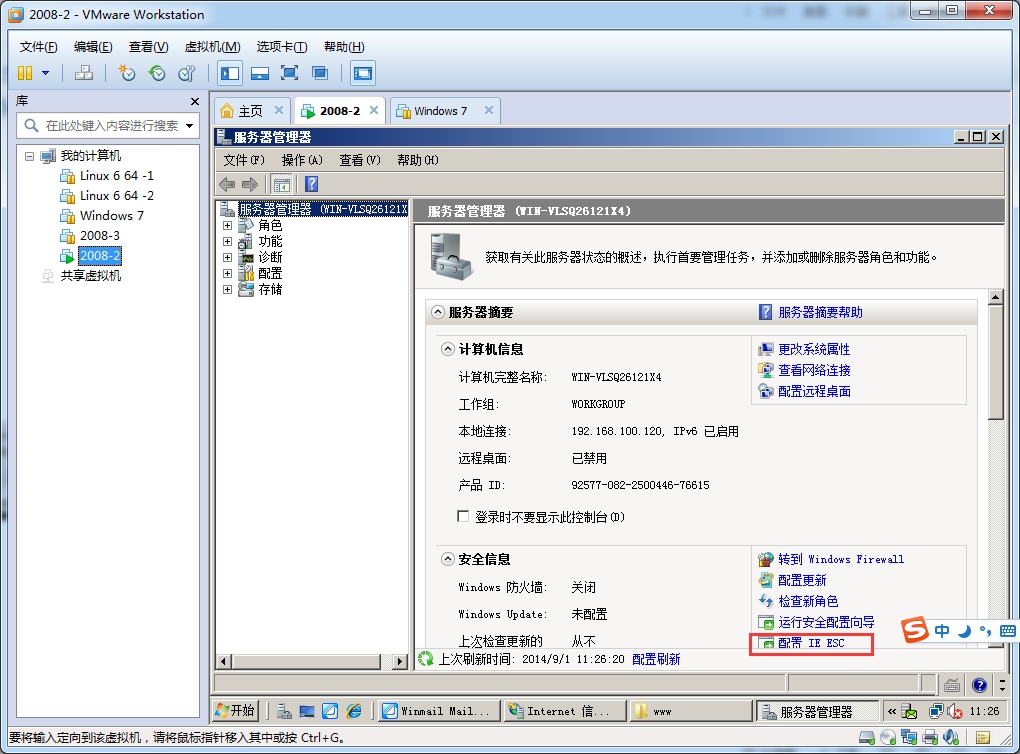Switch to the 主页 tab
The width and height of the screenshot is (1020, 754).
tap(250, 111)
